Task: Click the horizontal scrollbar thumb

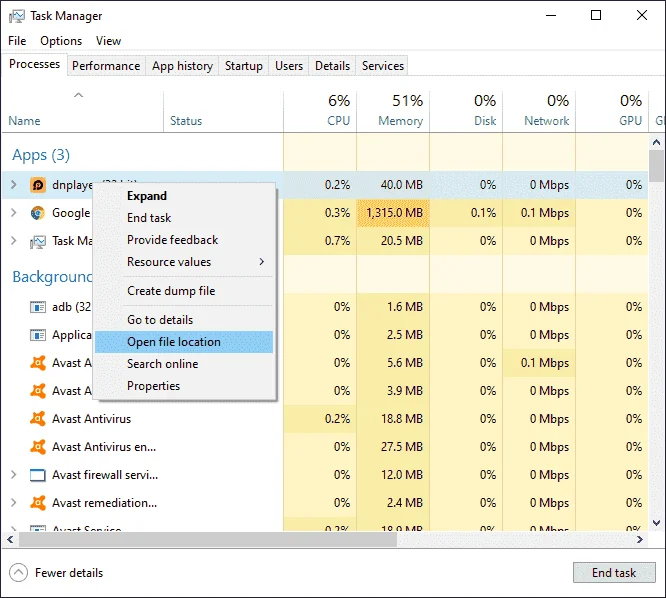Action: click(208, 539)
